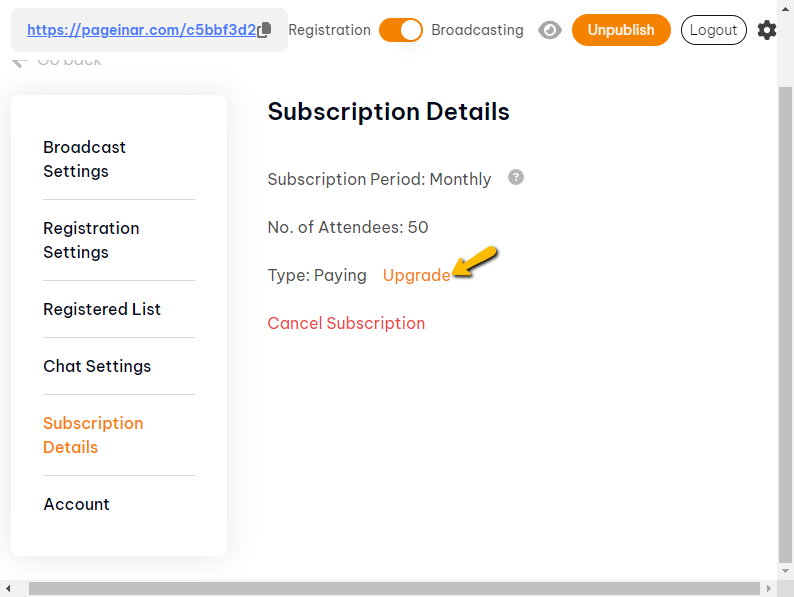Click the horizontal scrollbar right arrow
794x597 pixels.
(x=769, y=589)
